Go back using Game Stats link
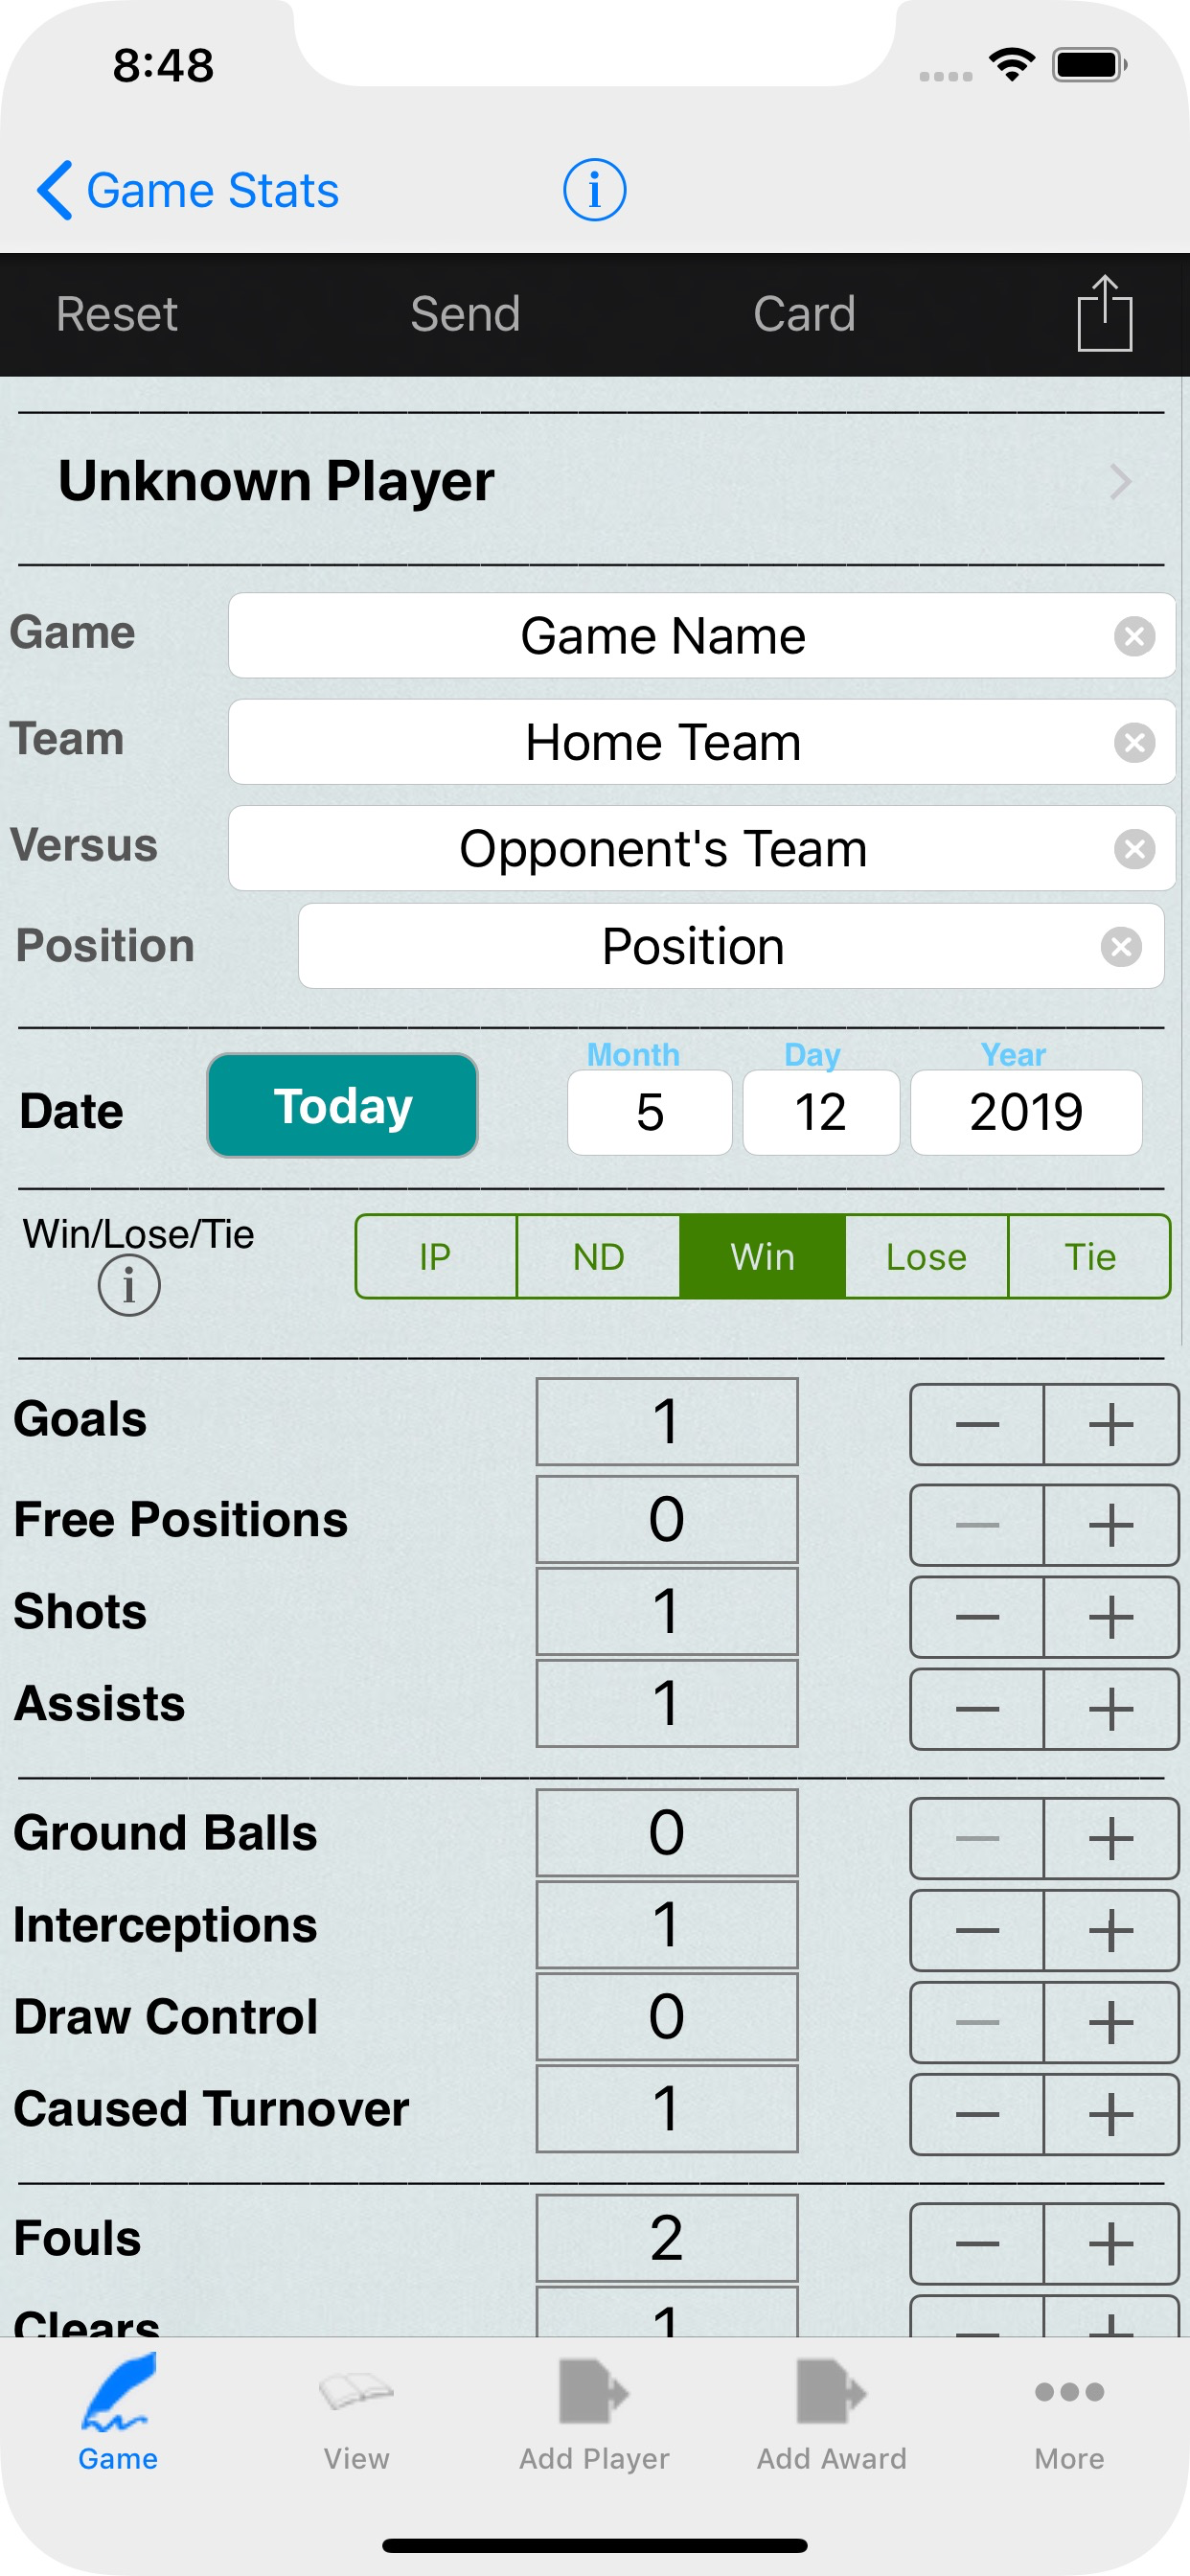The image size is (1190, 2576). 189,189
